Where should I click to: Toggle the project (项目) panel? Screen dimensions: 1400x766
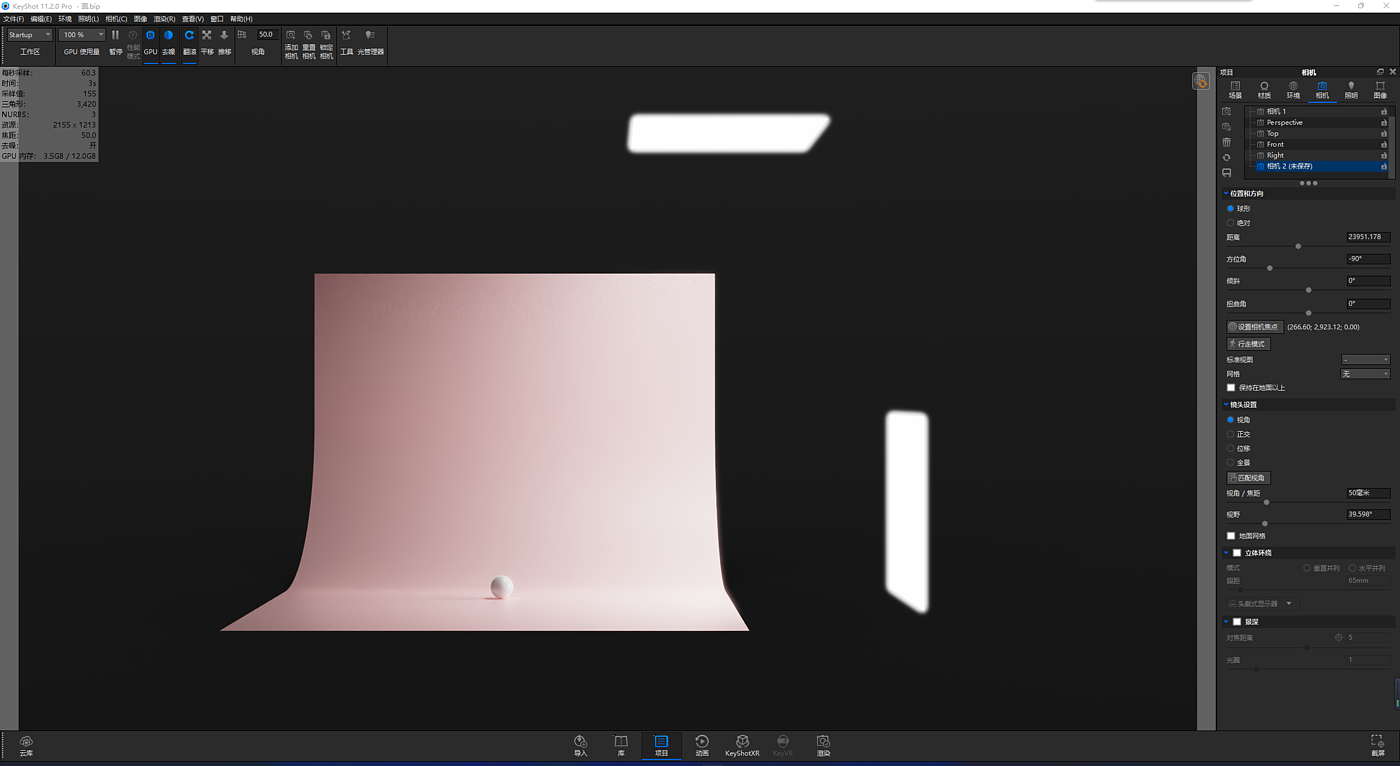[661, 745]
